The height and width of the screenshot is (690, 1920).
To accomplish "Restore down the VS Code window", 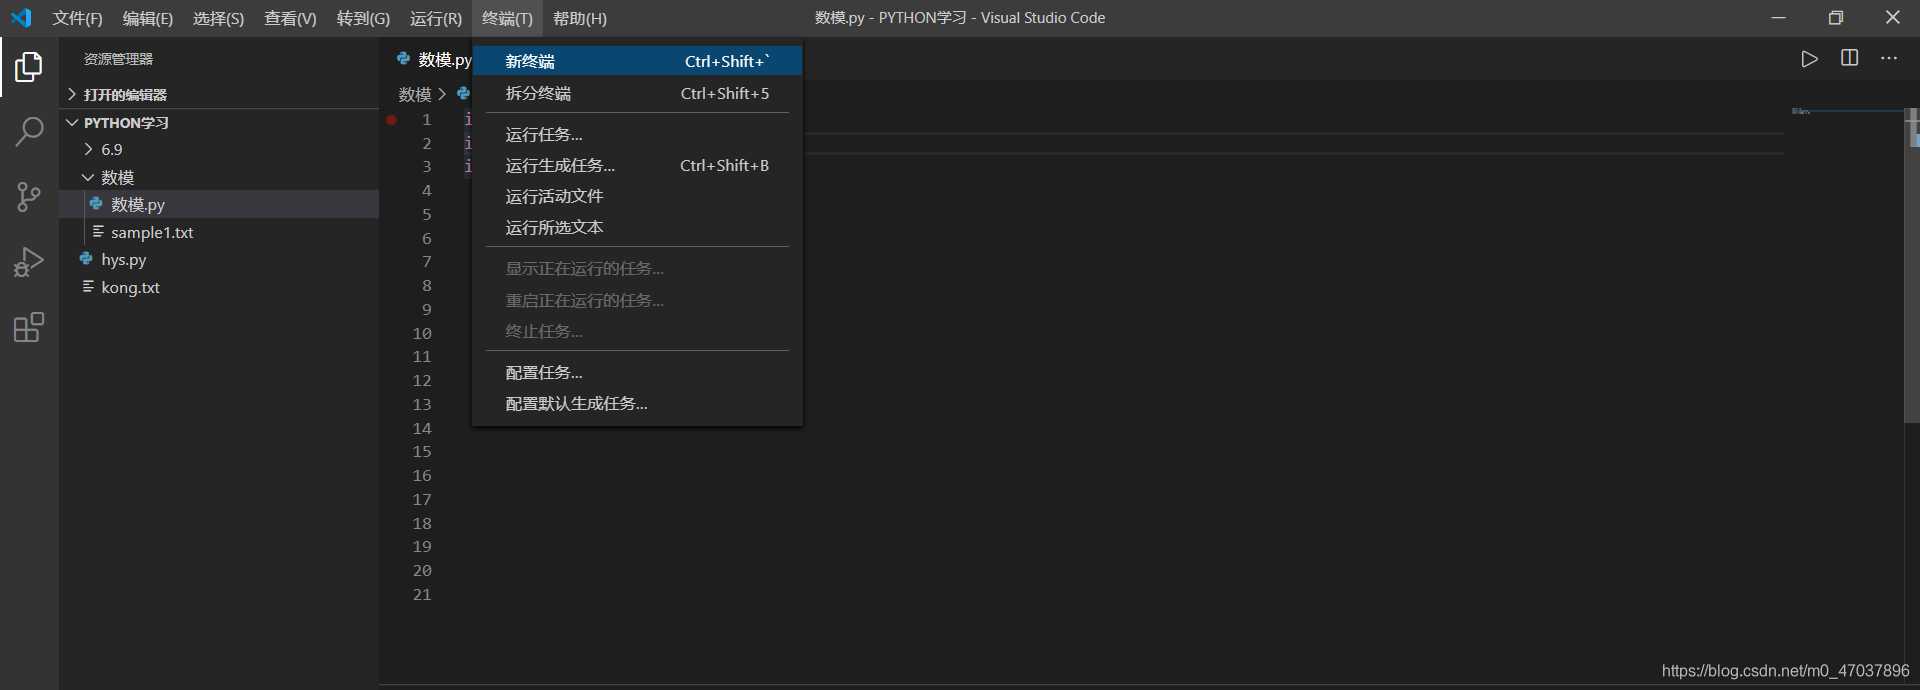I will point(1835,18).
